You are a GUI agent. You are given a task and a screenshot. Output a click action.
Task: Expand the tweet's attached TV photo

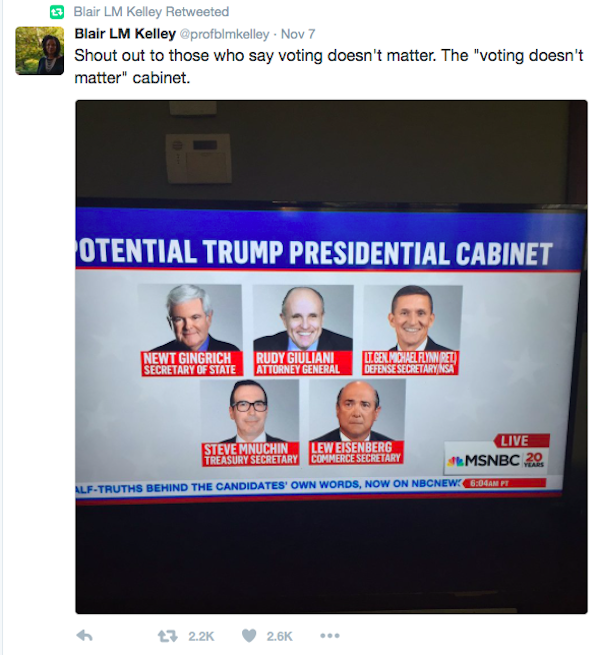(331, 357)
